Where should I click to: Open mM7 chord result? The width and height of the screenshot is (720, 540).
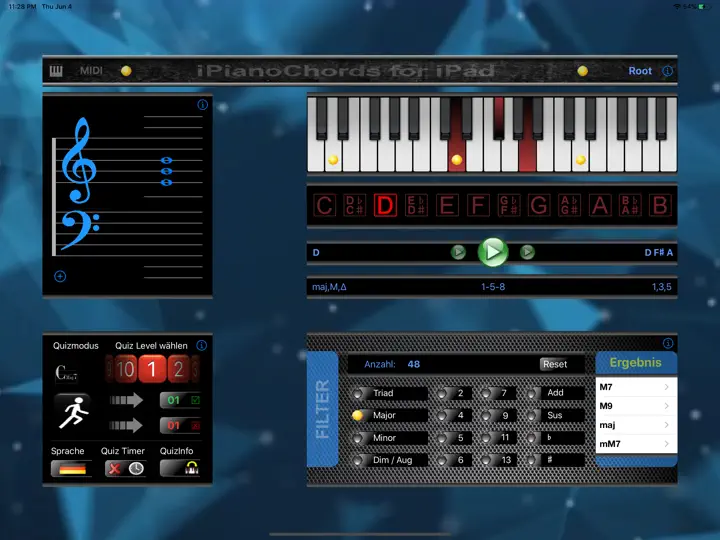pos(636,444)
